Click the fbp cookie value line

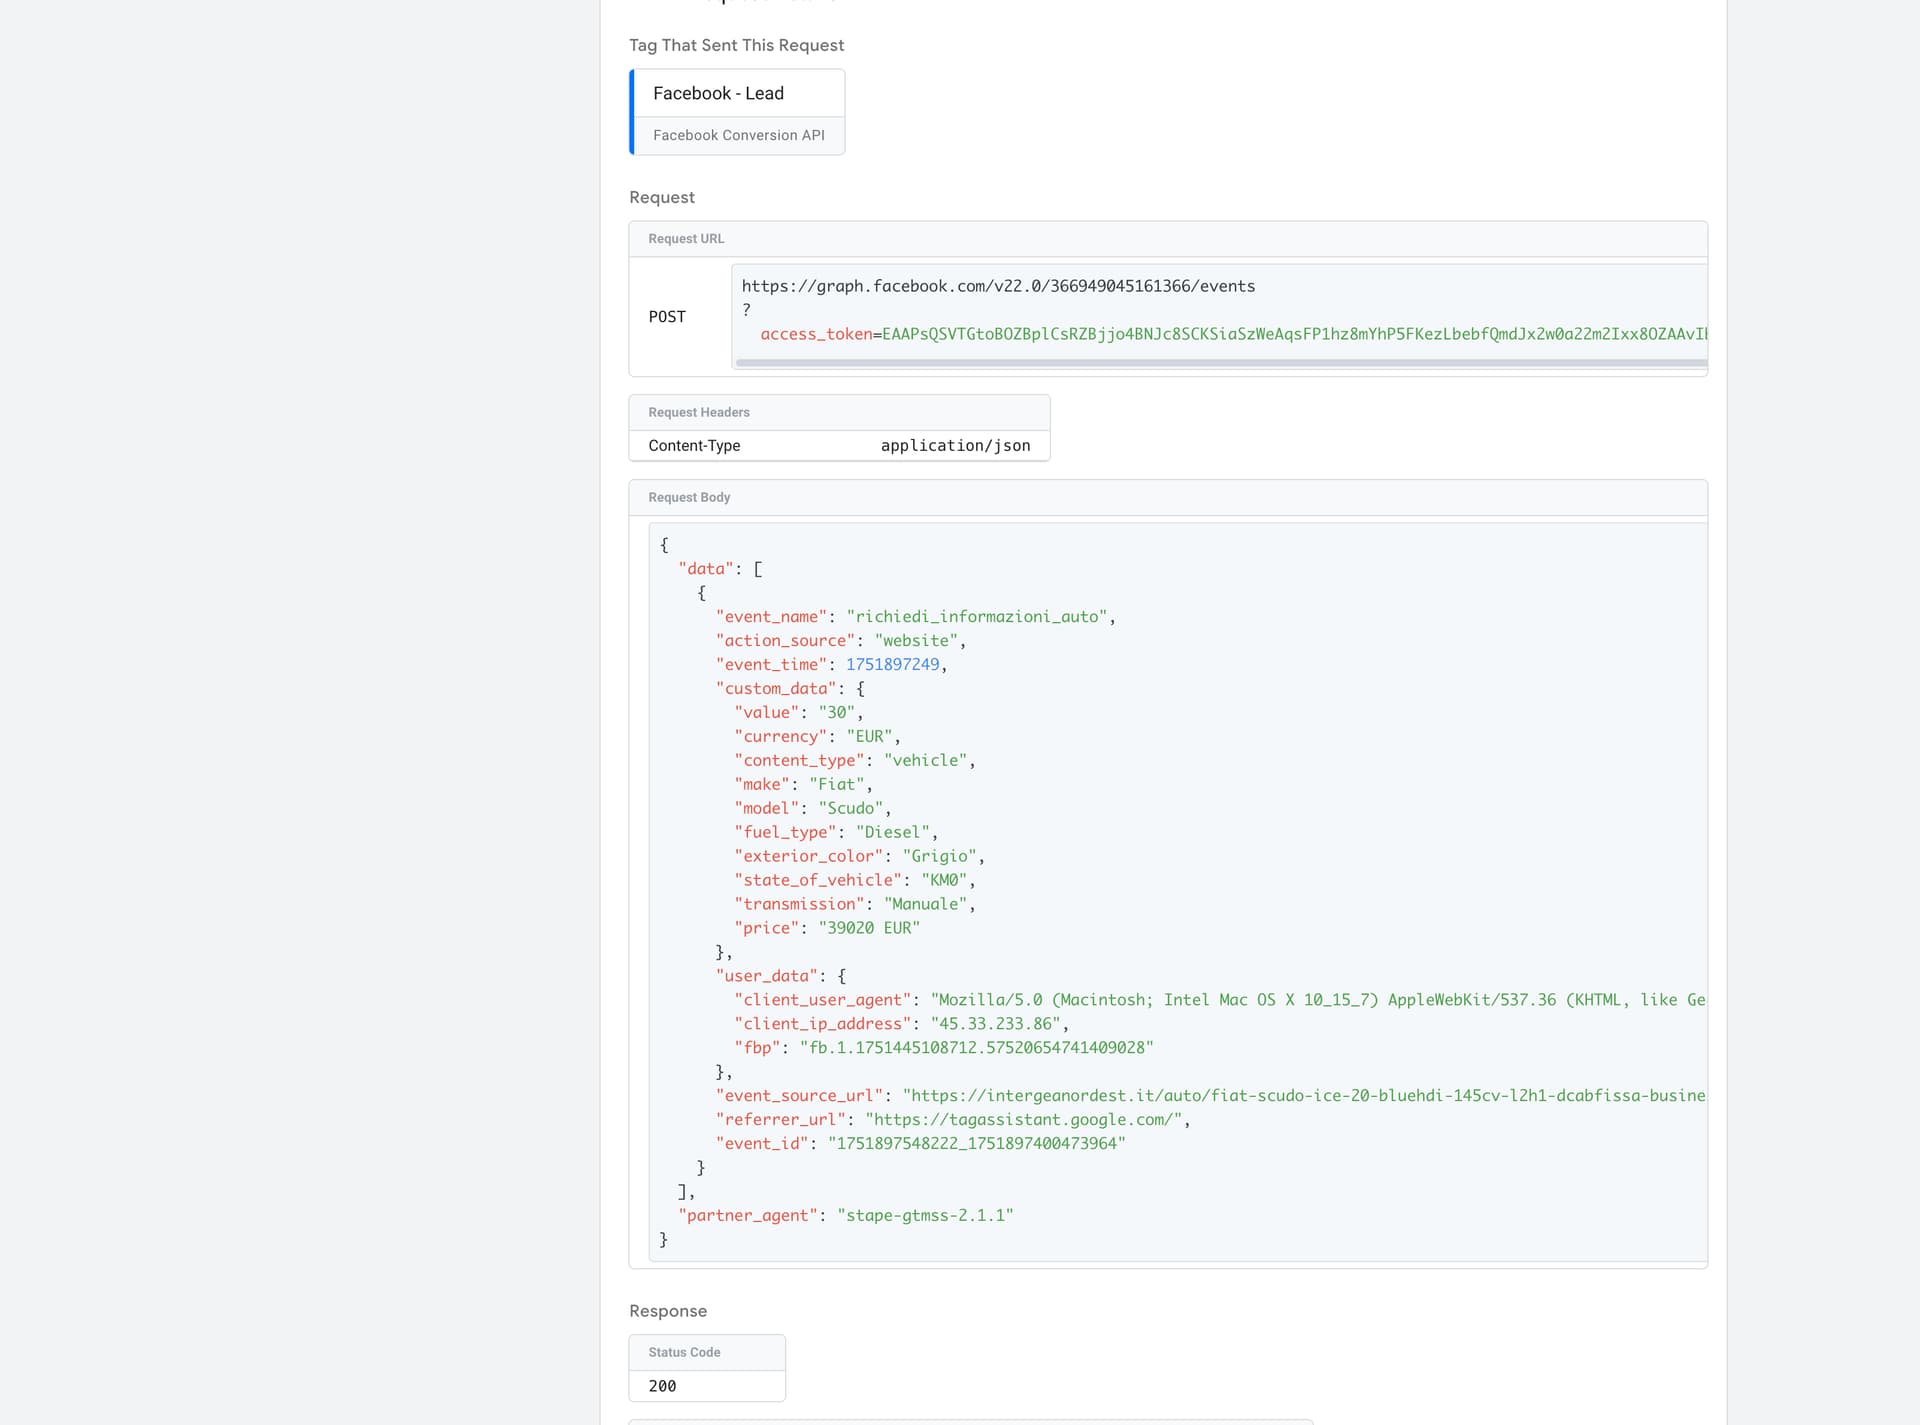click(x=943, y=1049)
